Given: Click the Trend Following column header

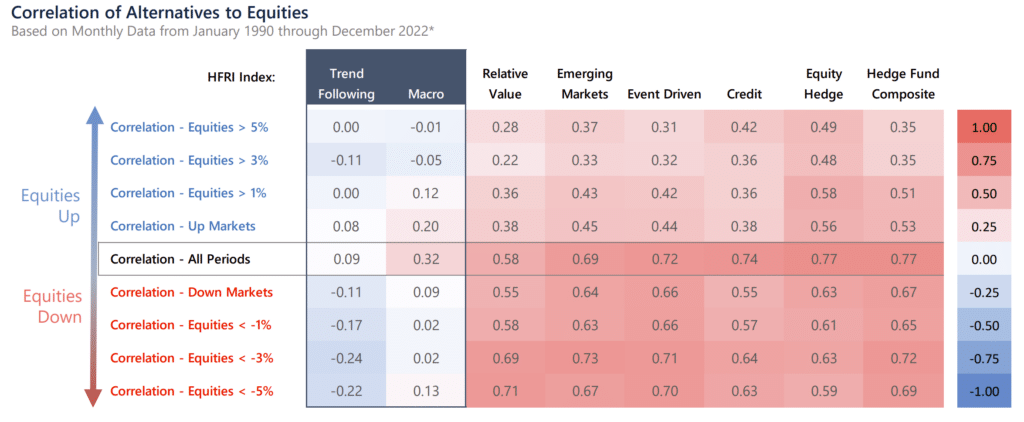Looking at the screenshot, I should (346, 84).
